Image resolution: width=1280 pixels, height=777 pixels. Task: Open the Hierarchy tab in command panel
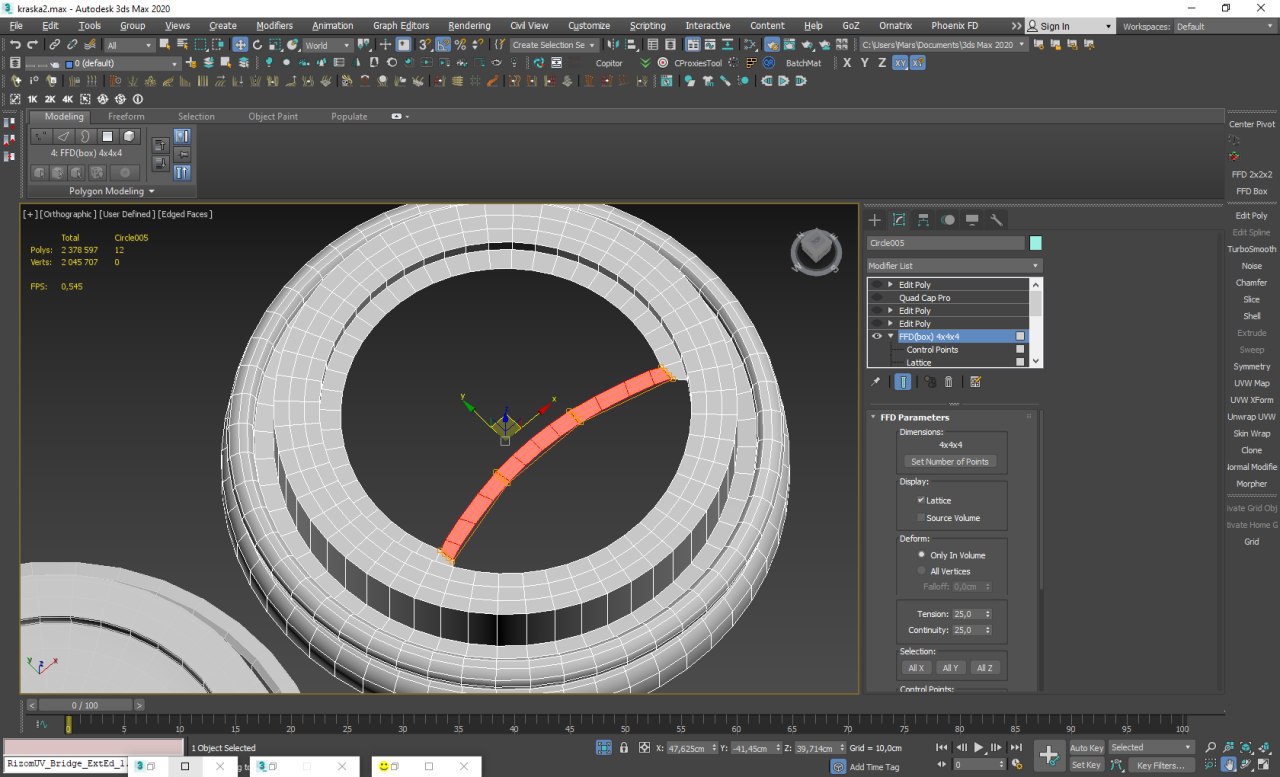[x=923, y=220]
